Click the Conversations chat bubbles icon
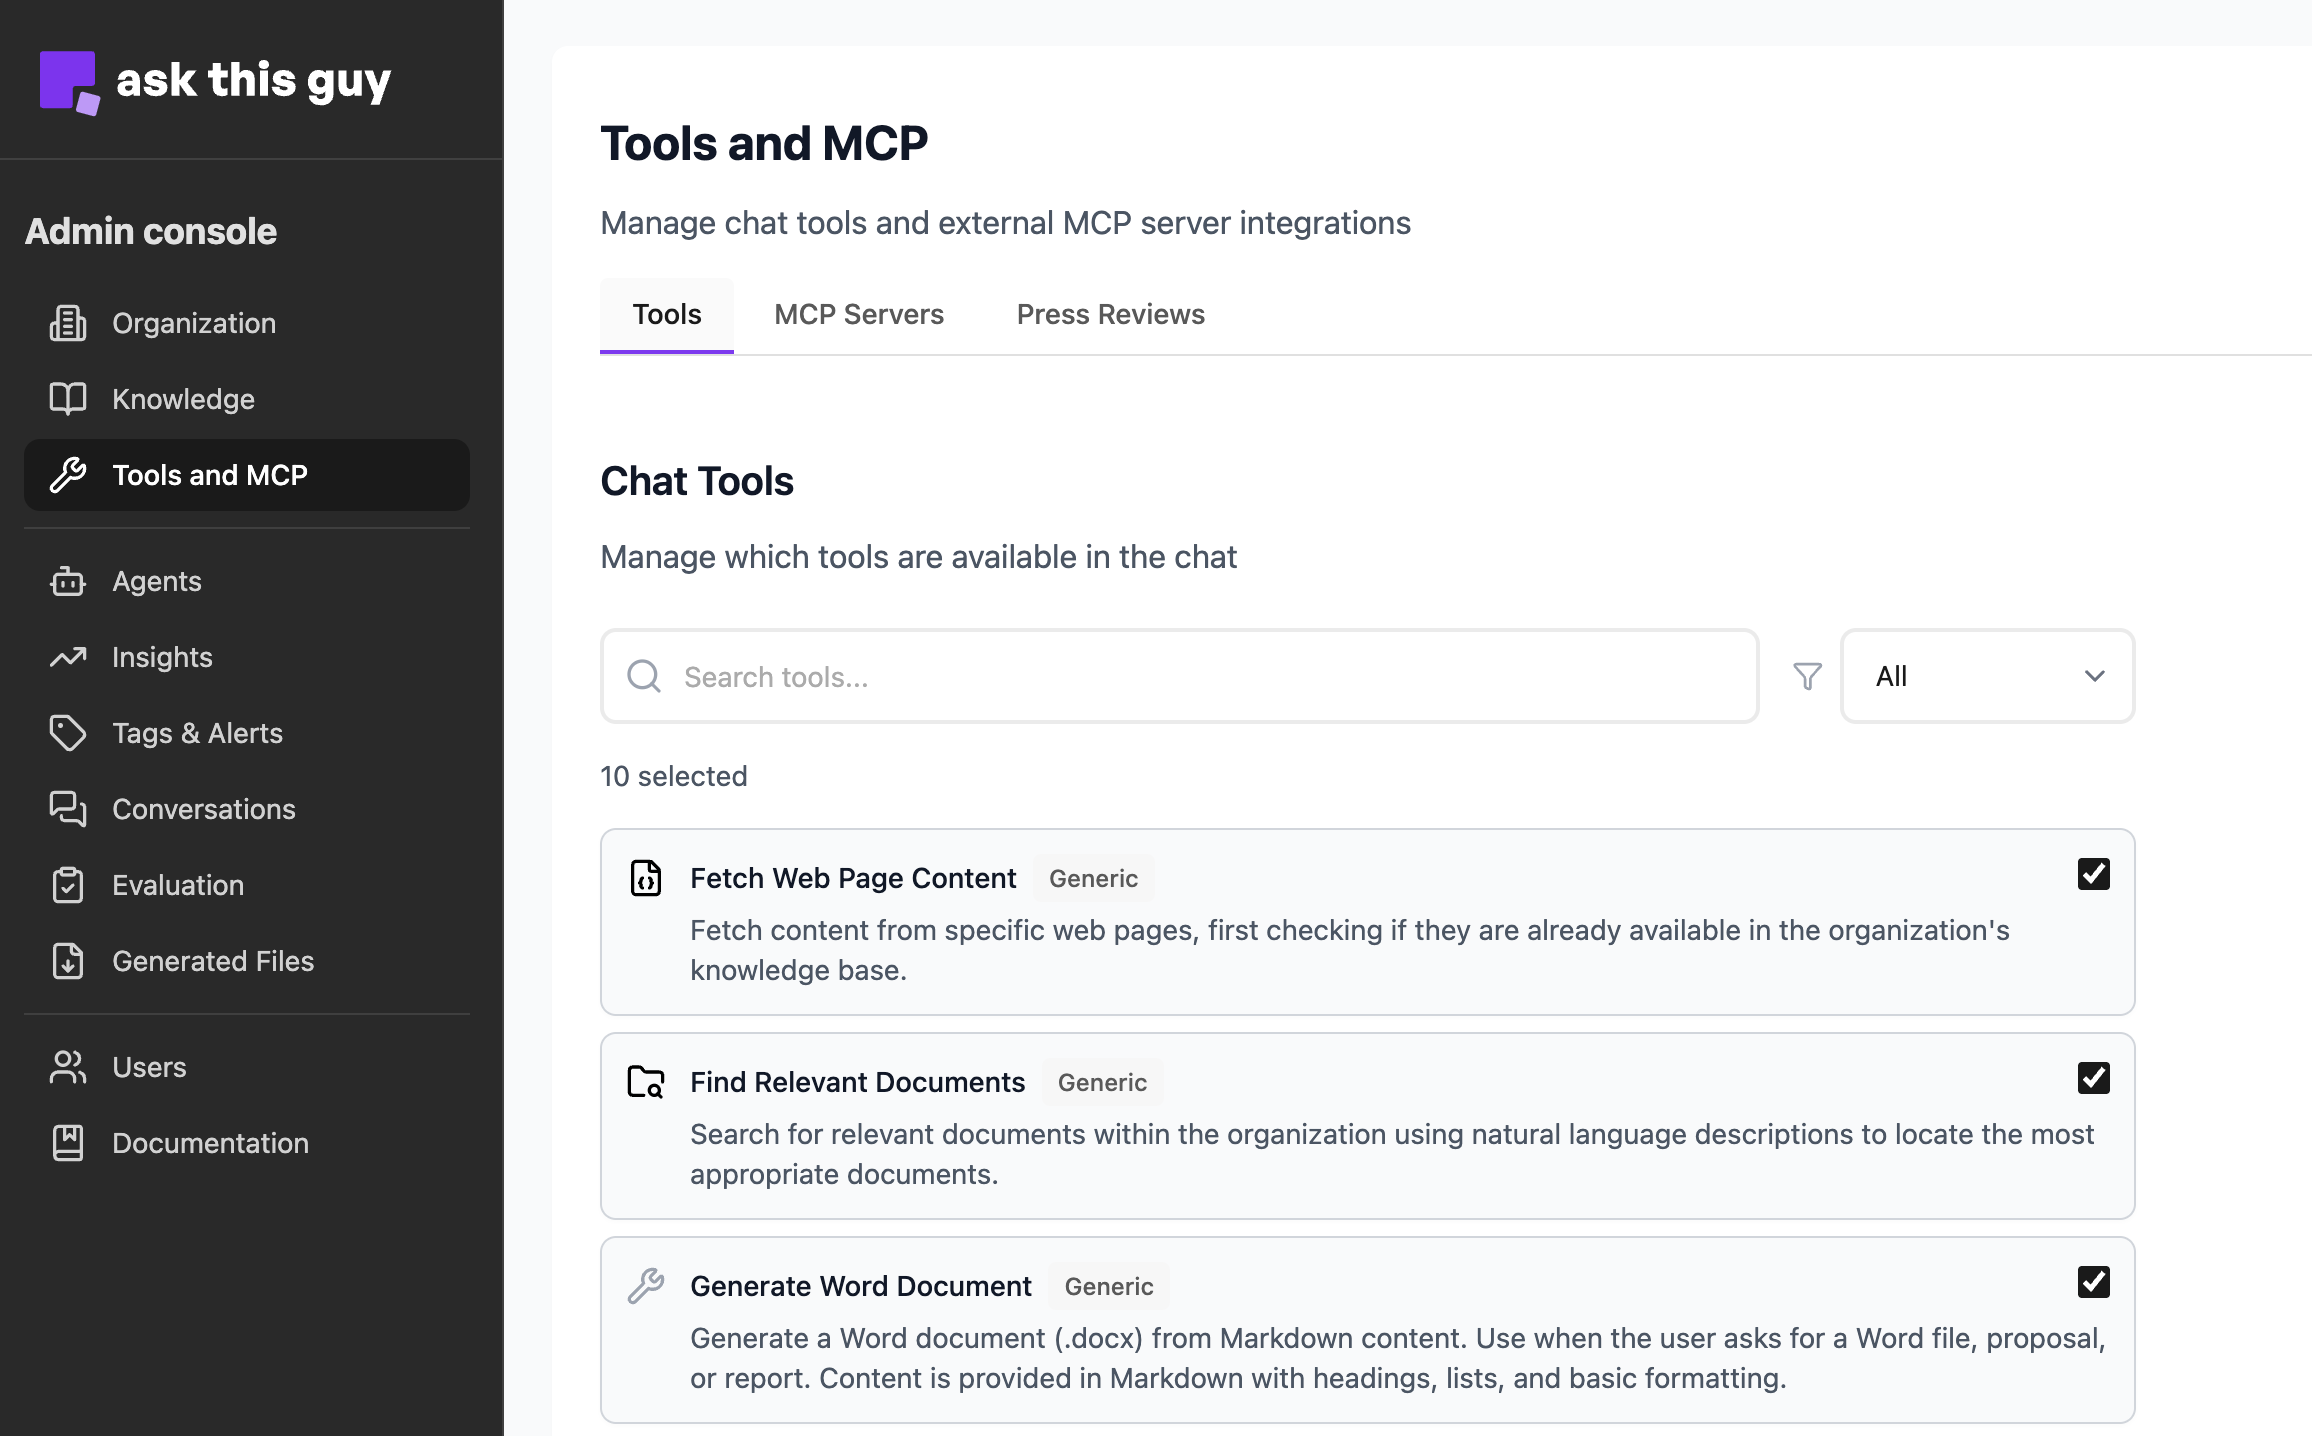Viewport: 2312px width, 1436px height. pos(68,809)
